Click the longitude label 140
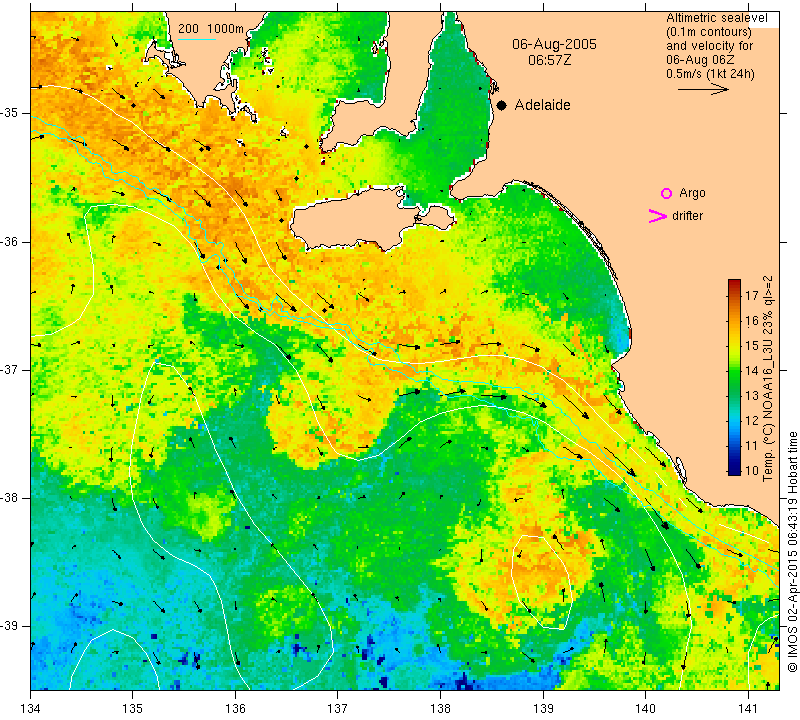 tap(645, 708)
